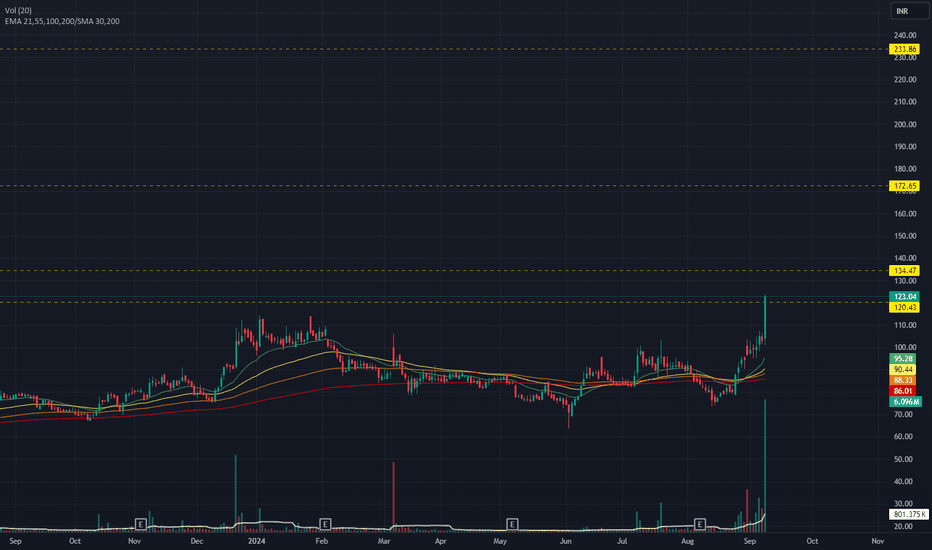This screenshot has width=932, height=550.
Task: Open the earnings marker E near November
Action: tap(140, 524)
